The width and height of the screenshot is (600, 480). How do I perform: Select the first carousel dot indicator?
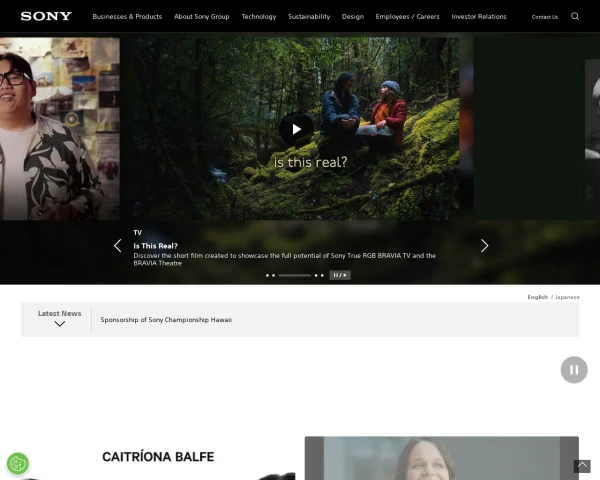coord(267,275)
